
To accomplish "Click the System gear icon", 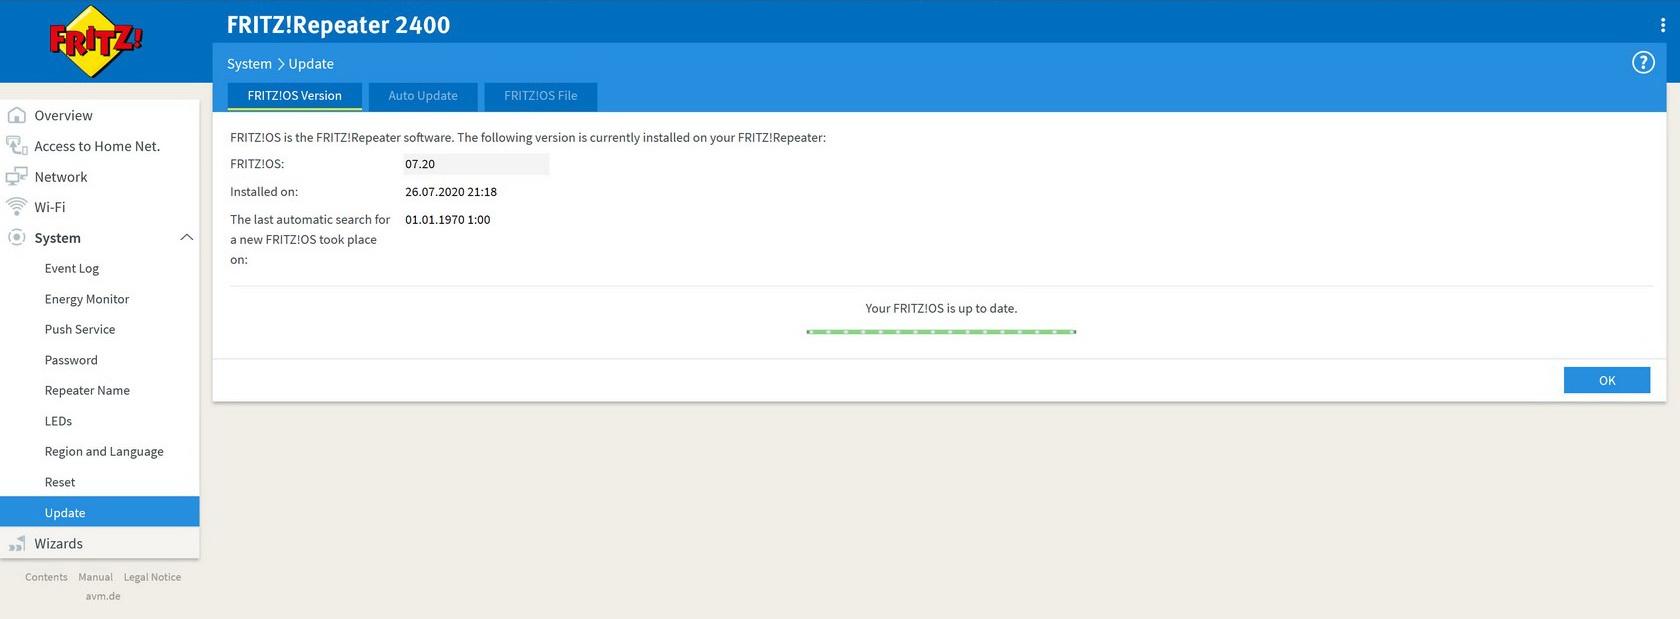I will 17,238.
